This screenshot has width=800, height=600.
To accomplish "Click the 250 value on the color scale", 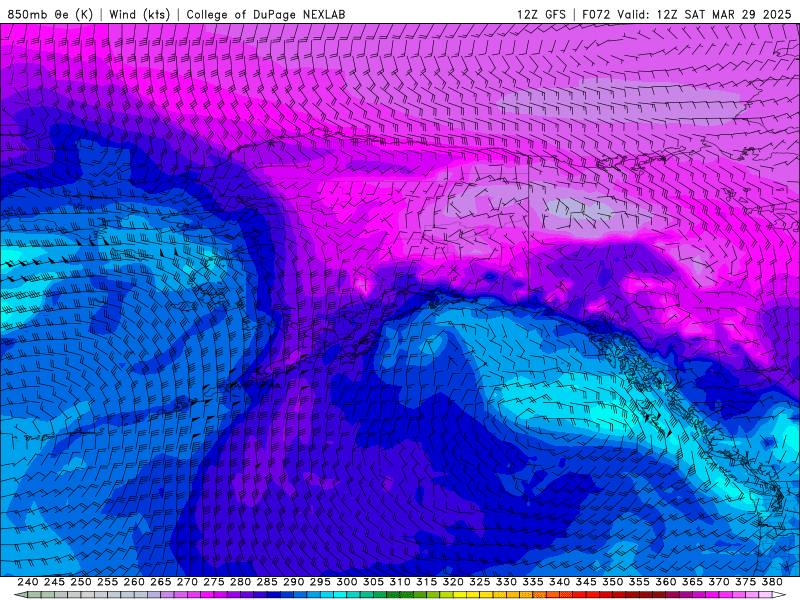I will [x=81, y=582].
